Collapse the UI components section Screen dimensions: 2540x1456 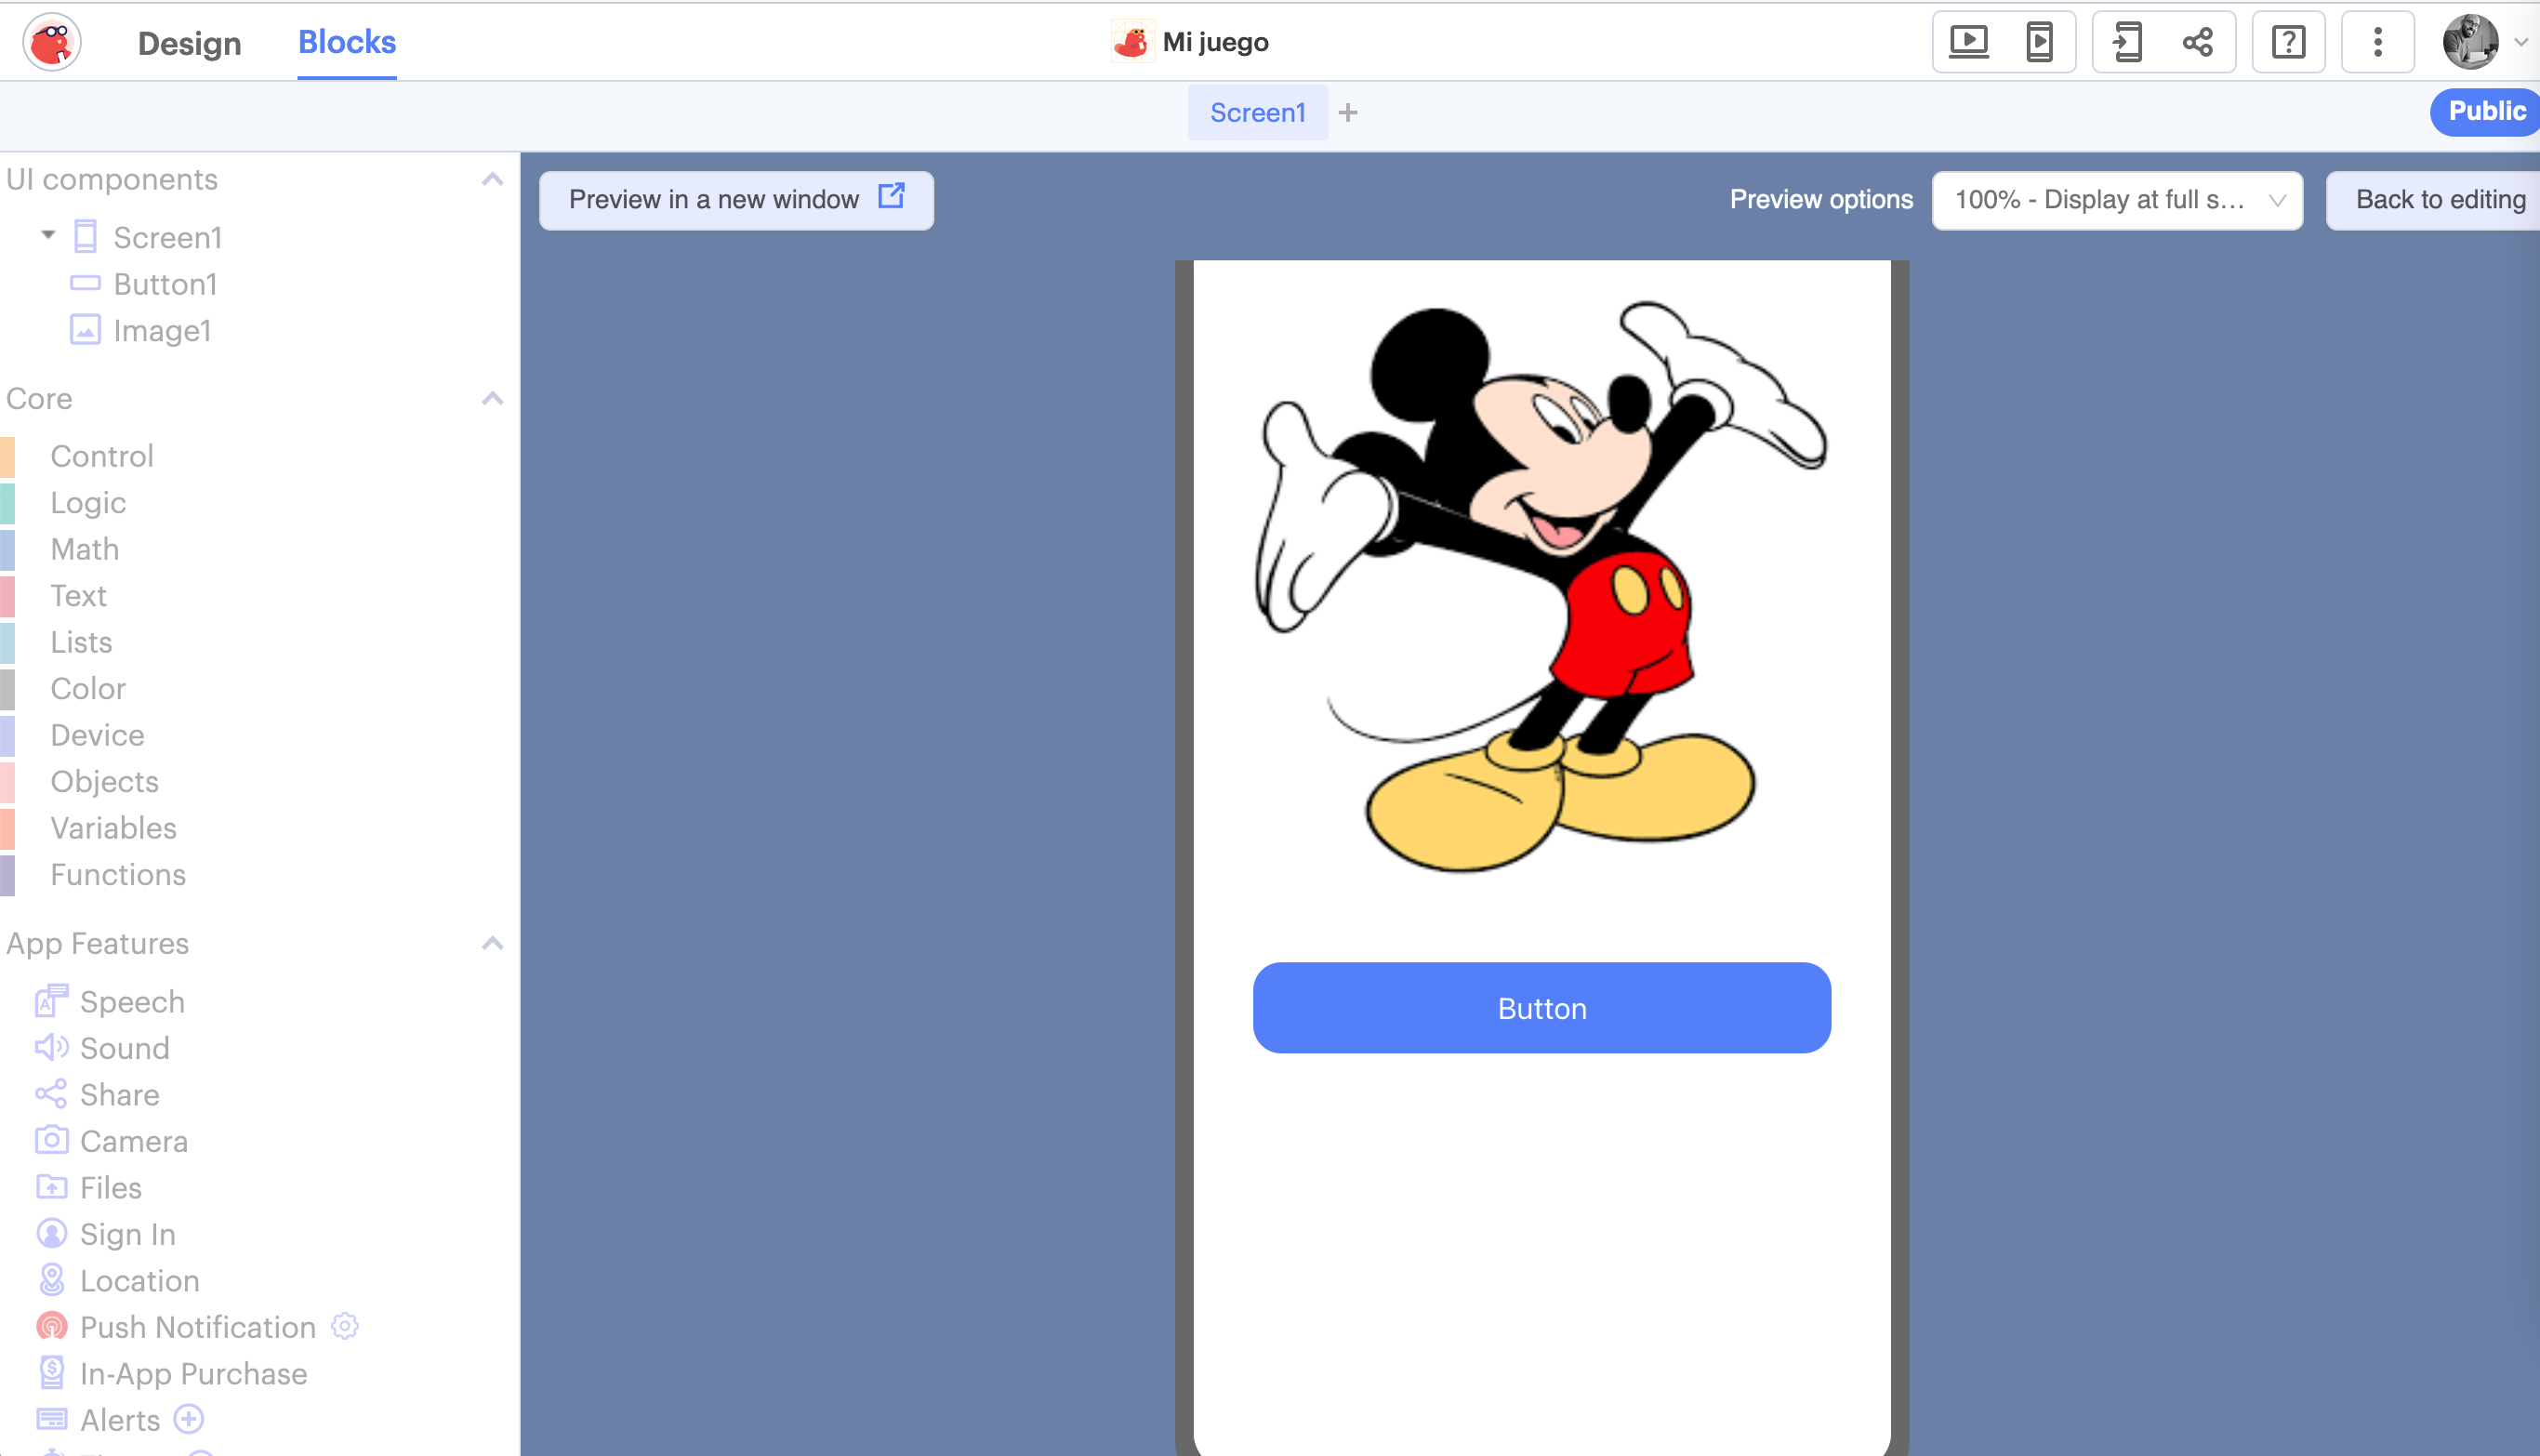492,179
